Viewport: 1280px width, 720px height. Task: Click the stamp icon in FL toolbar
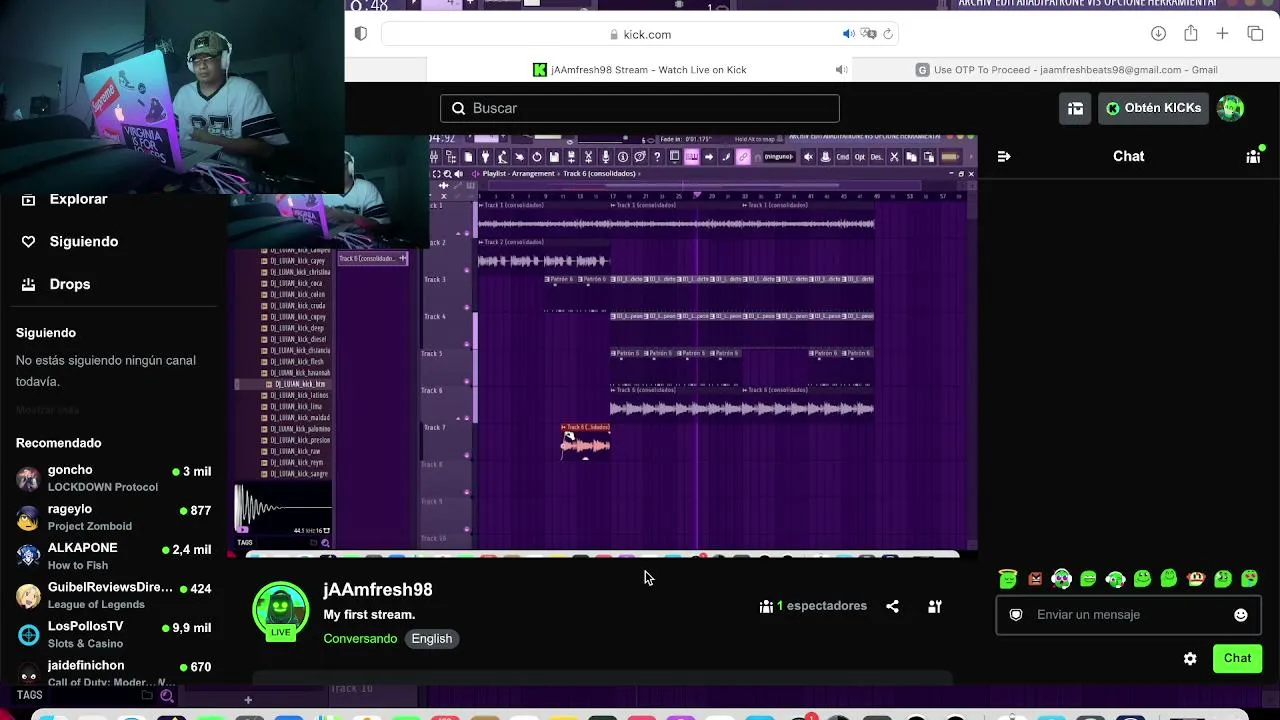pyautogui.click(x=825, y=157)
